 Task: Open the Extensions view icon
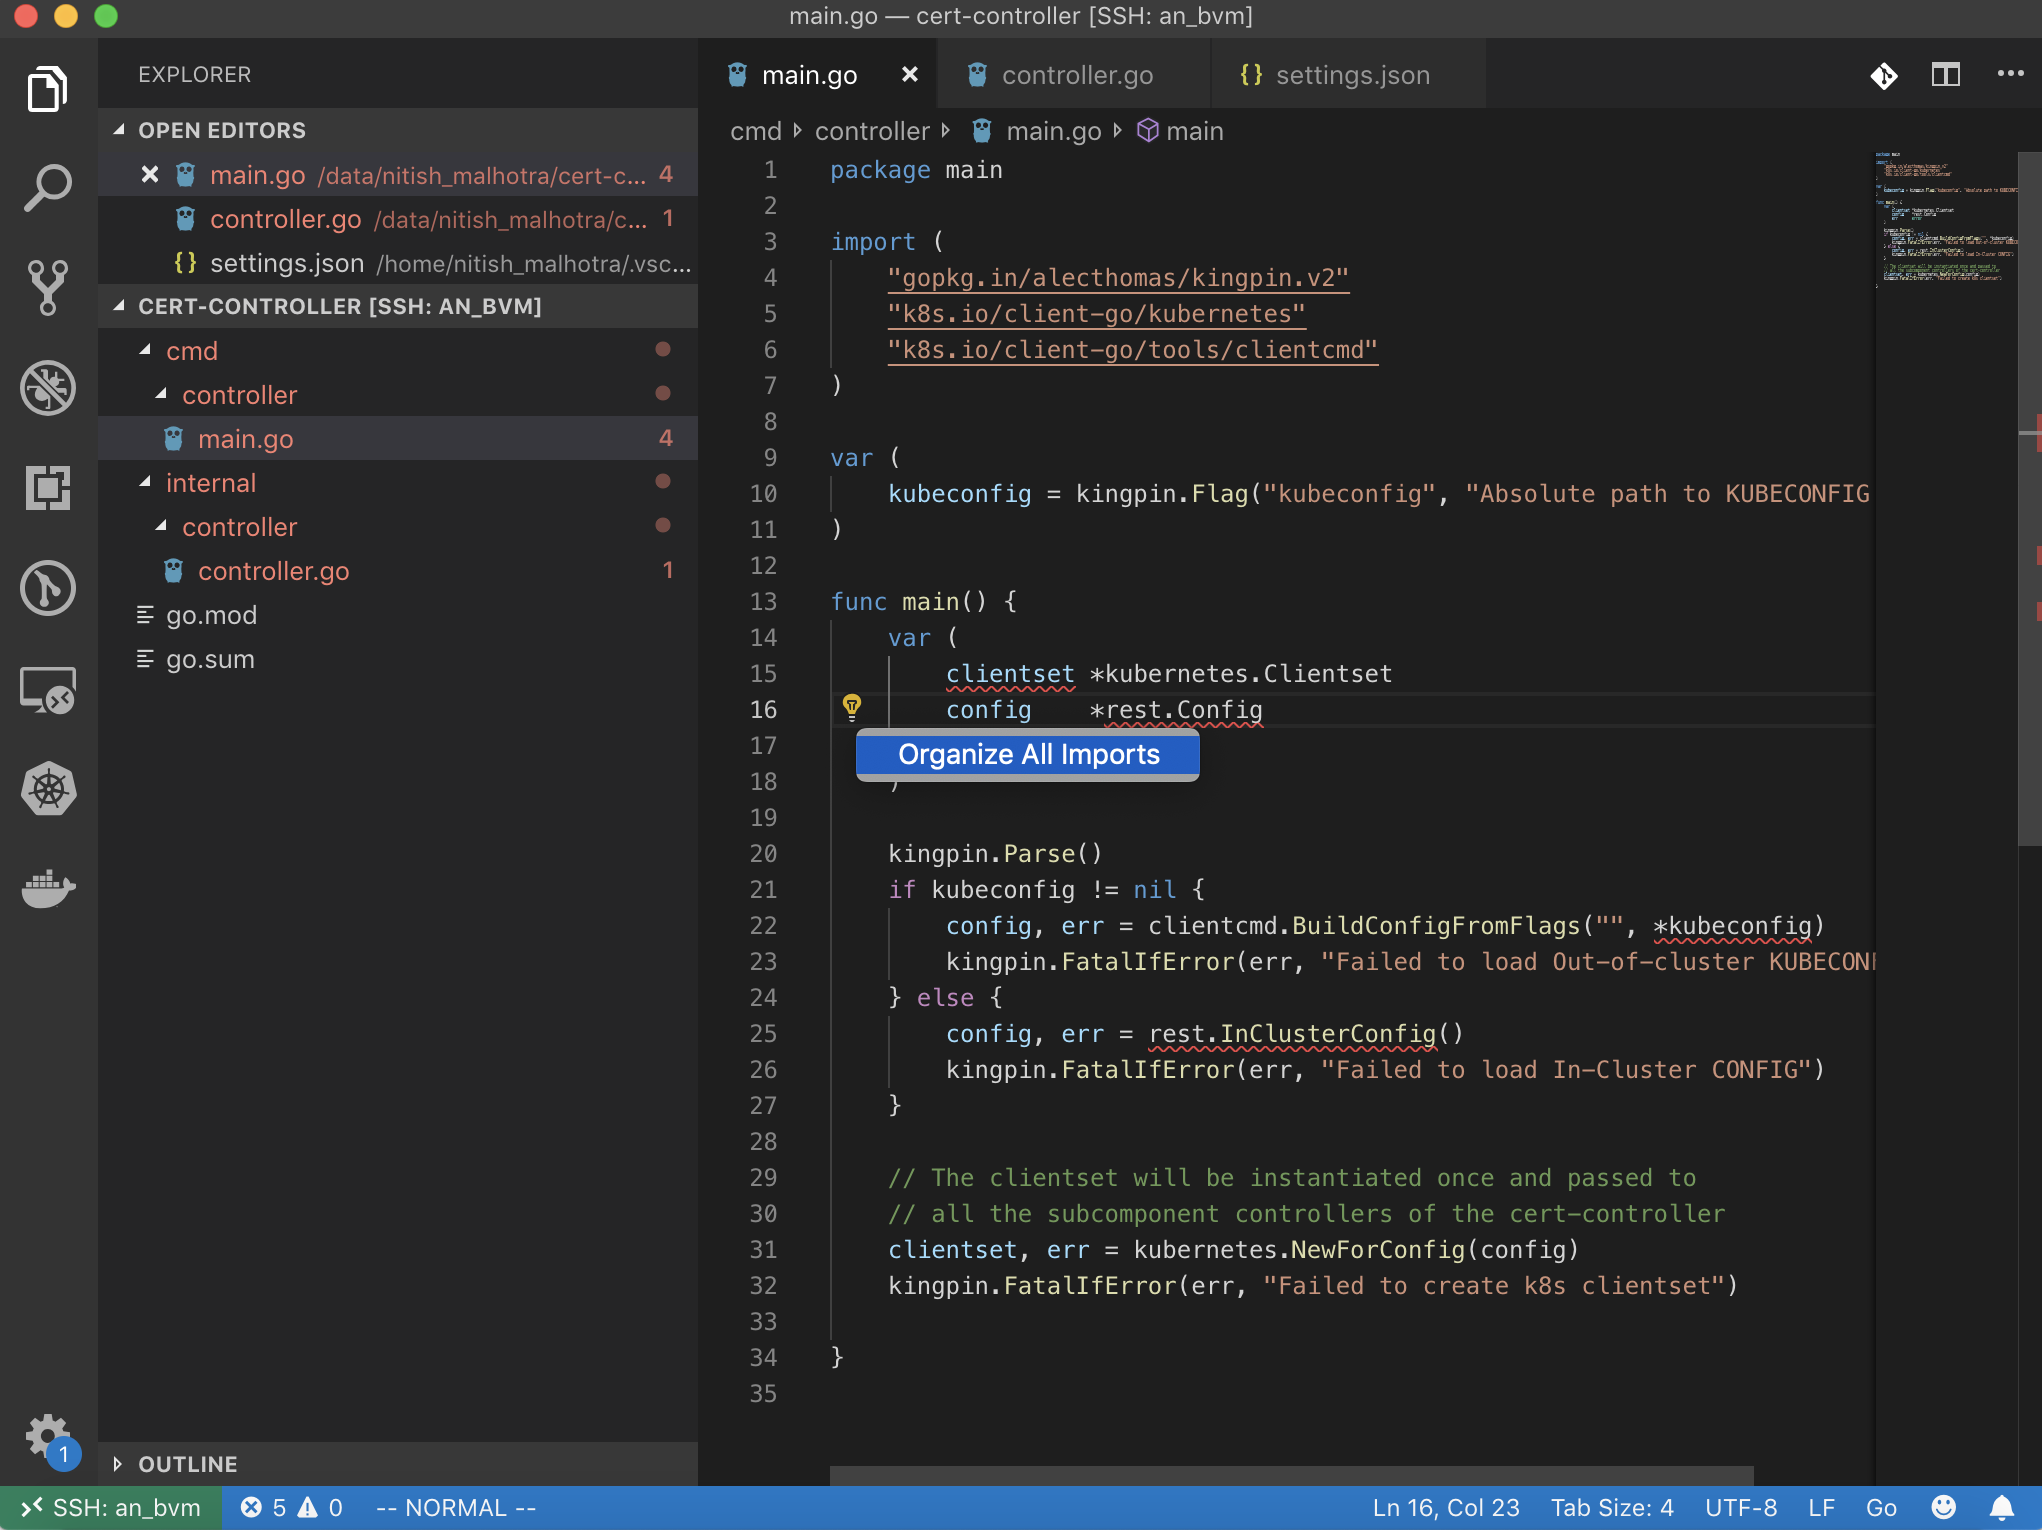48,488
